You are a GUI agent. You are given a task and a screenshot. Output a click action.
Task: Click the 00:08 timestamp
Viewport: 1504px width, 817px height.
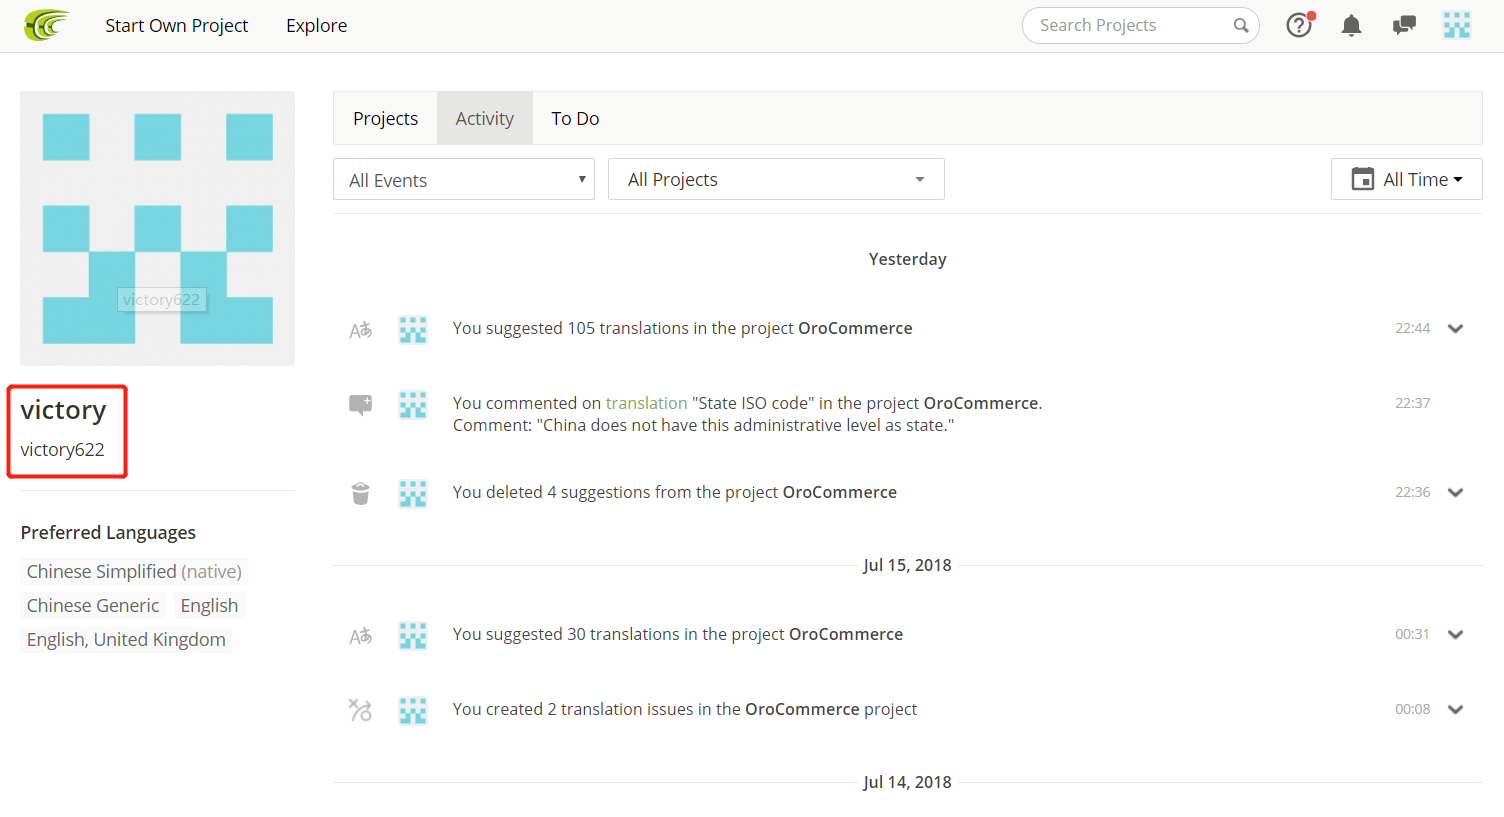[1412, 709]
